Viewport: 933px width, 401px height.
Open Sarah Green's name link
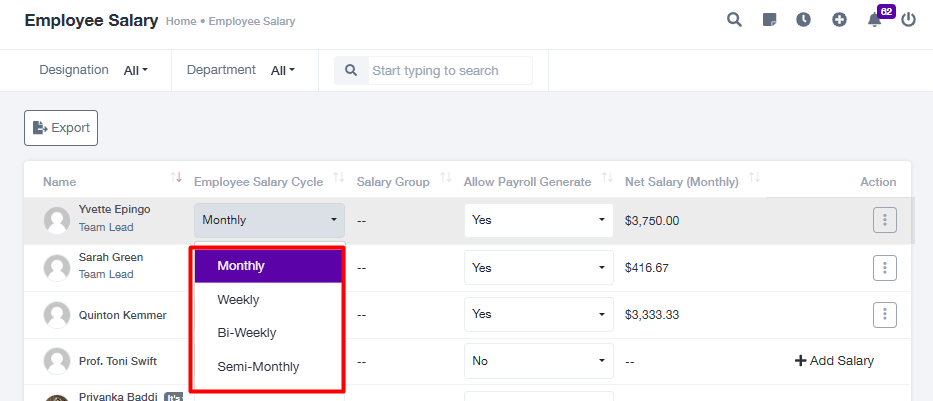111,257
